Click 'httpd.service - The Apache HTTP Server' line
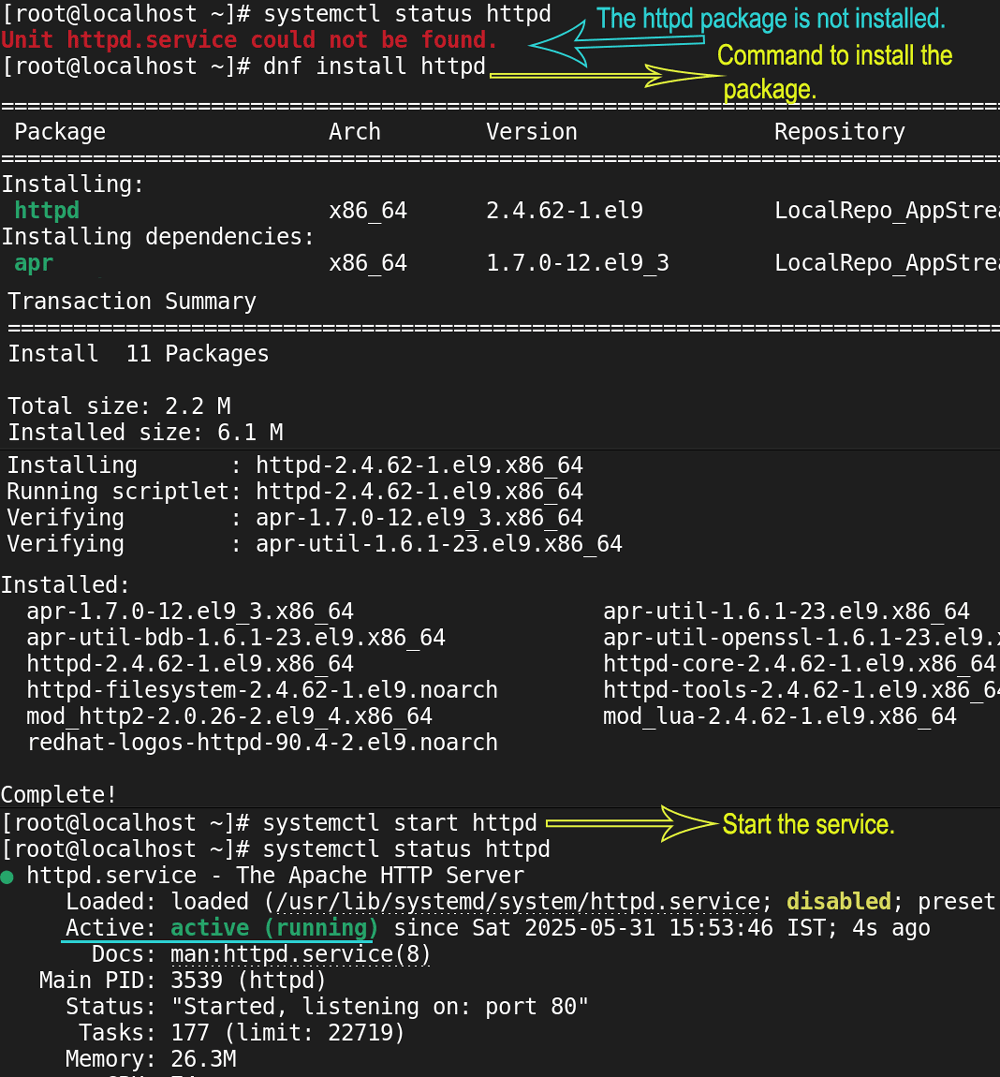 275,875
